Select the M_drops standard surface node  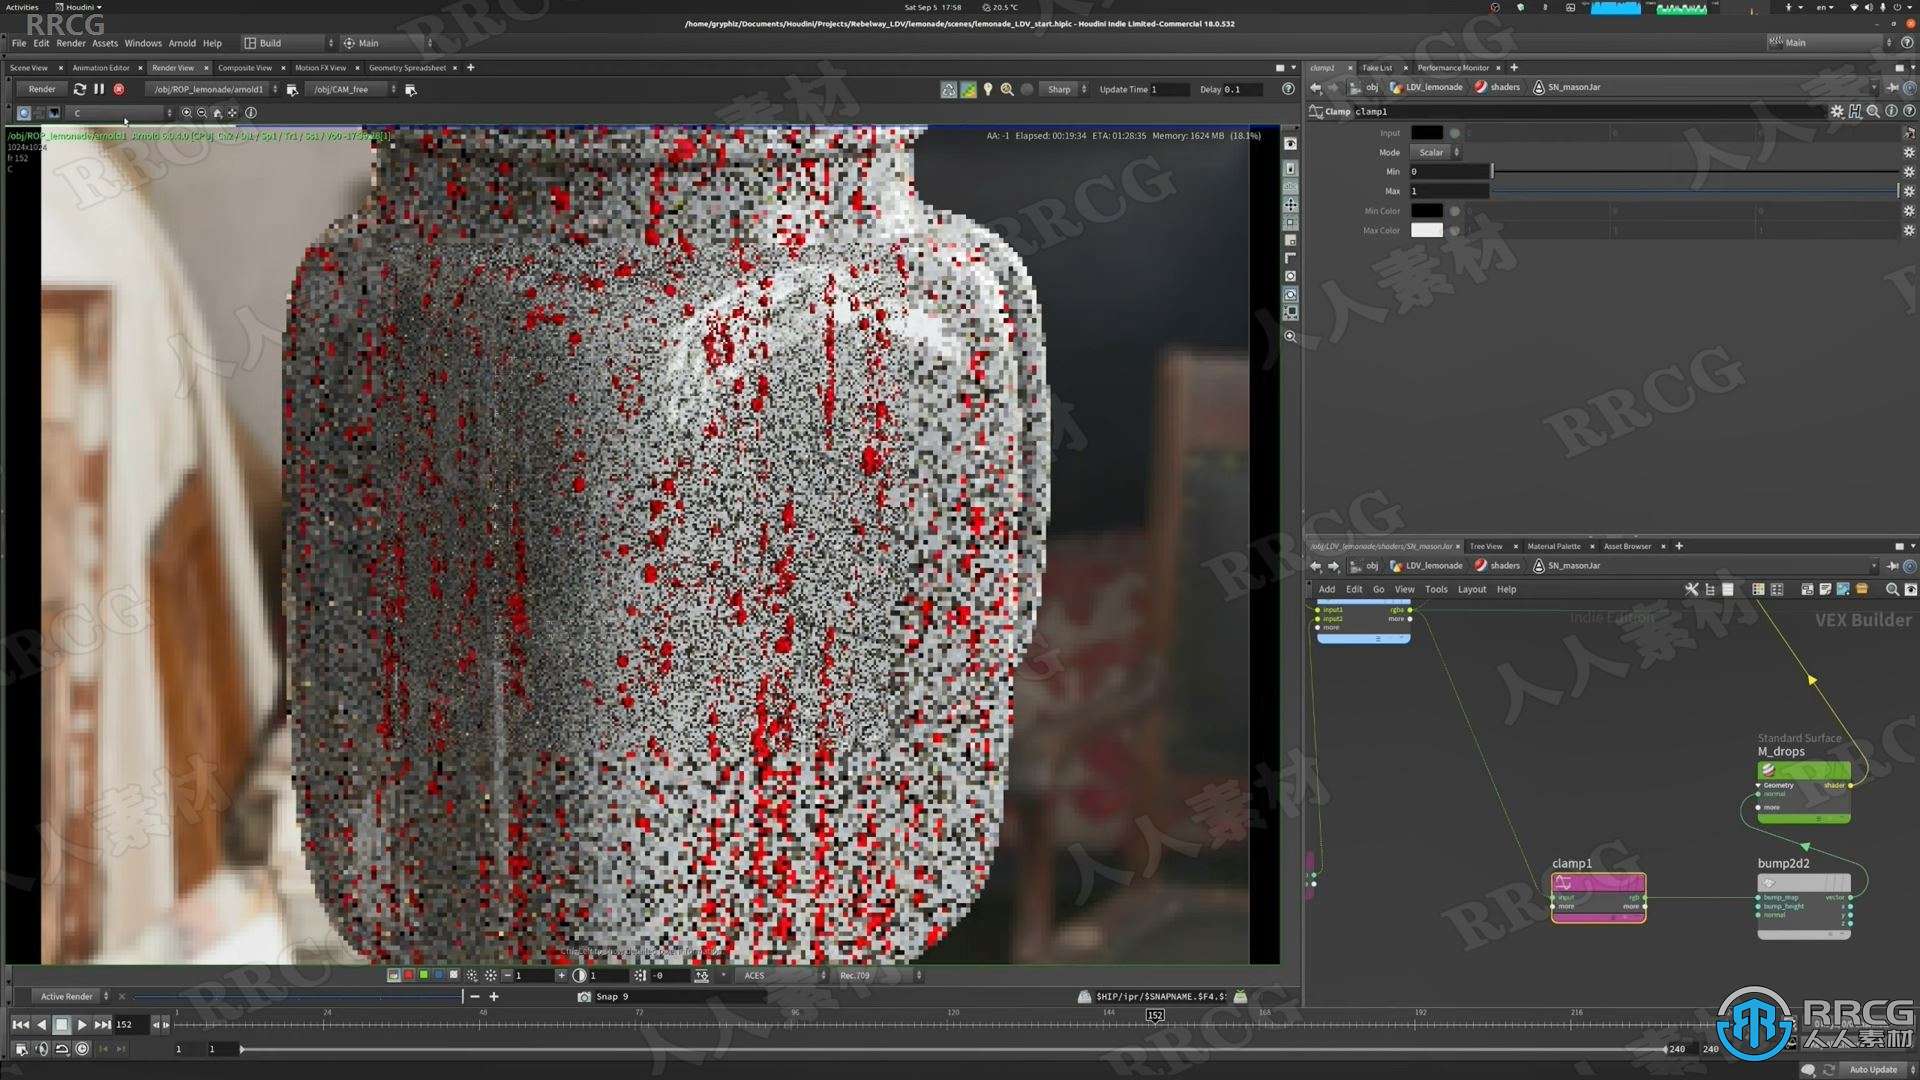tap(1804, 792)
